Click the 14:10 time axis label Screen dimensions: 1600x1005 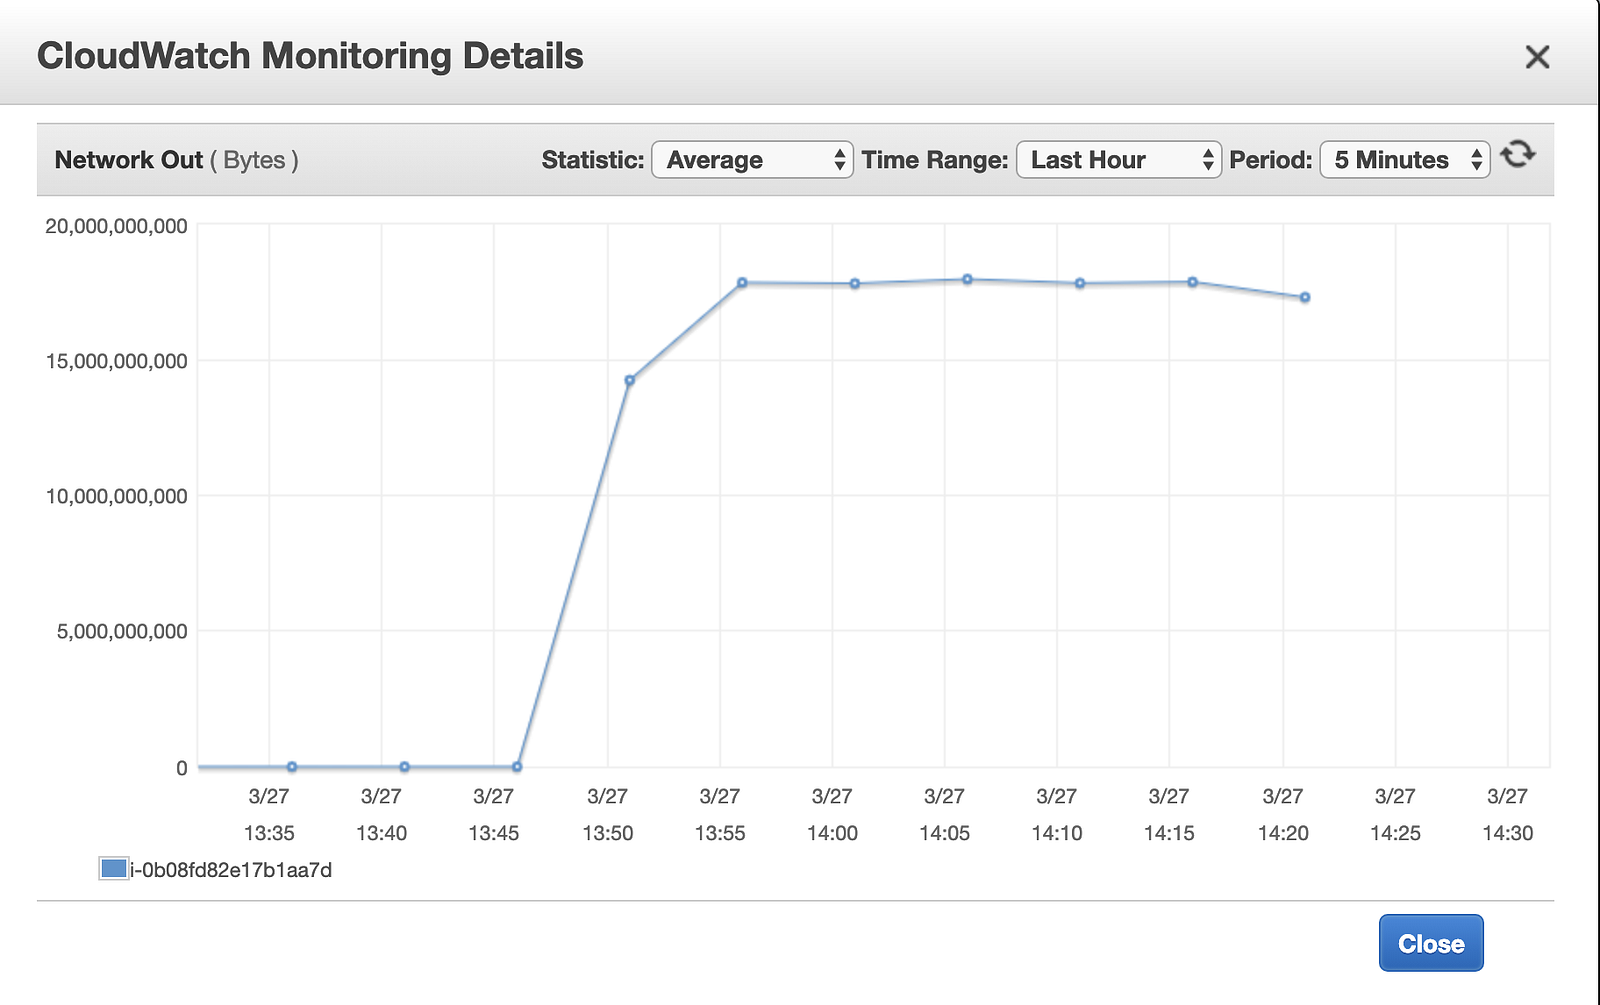click(1057, 833)
